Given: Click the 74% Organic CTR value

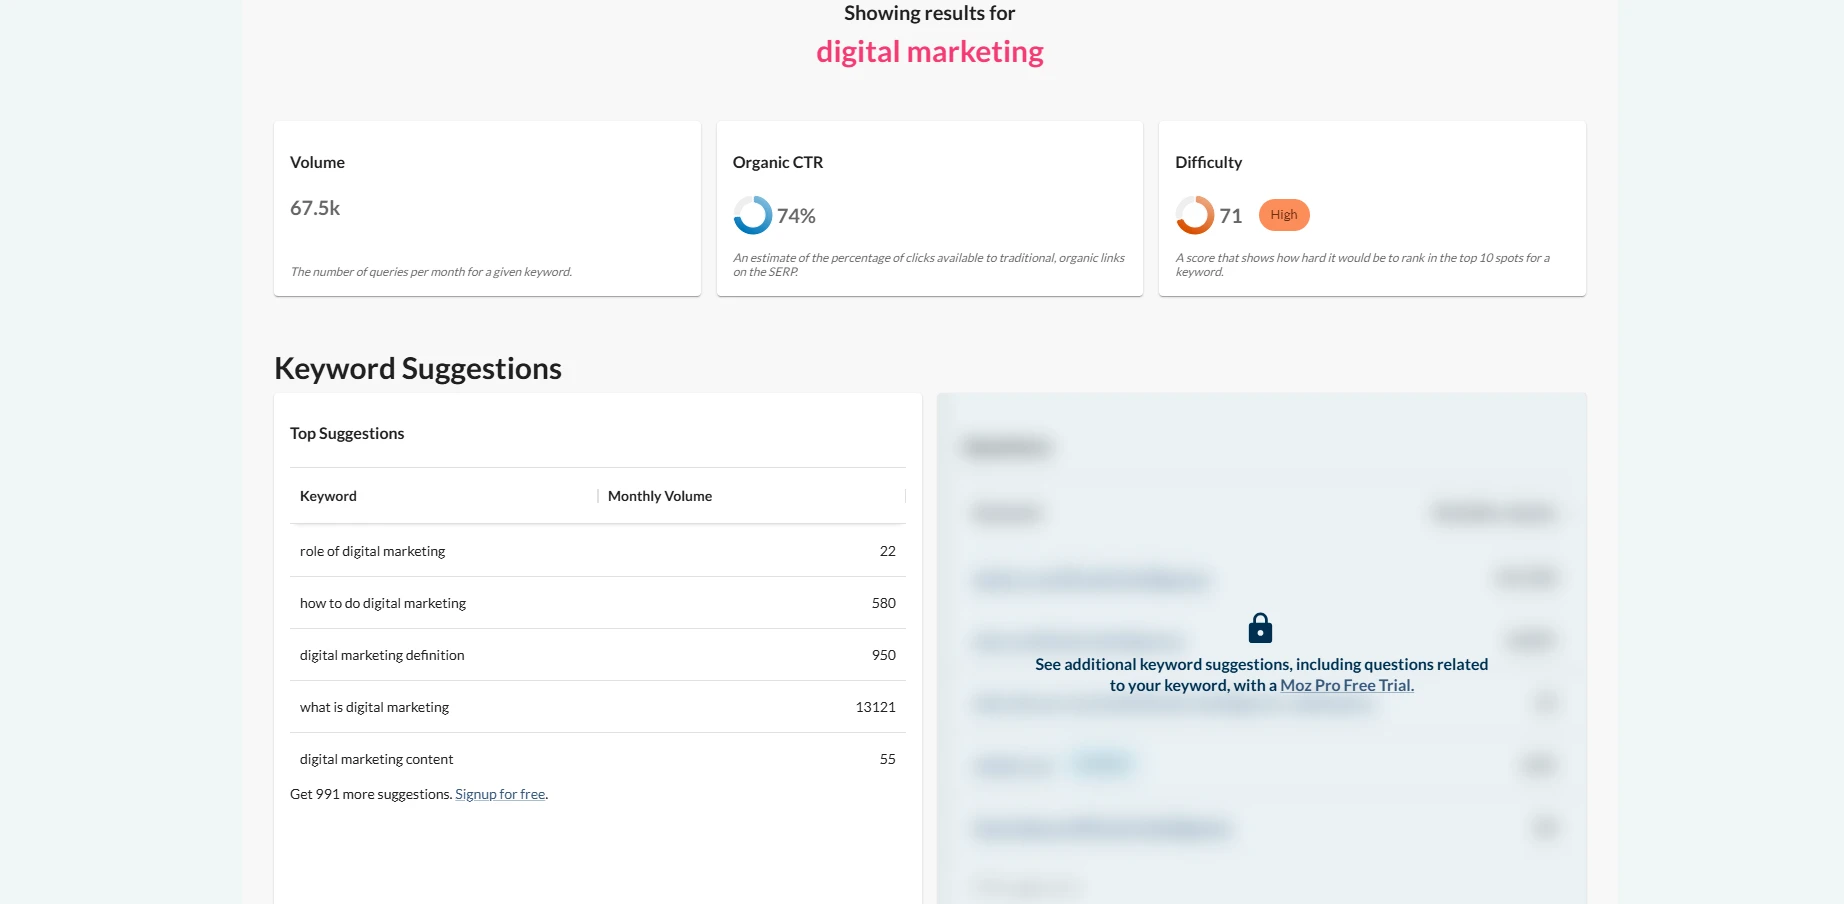Looking at the screenshot, I should pos(796,216).
